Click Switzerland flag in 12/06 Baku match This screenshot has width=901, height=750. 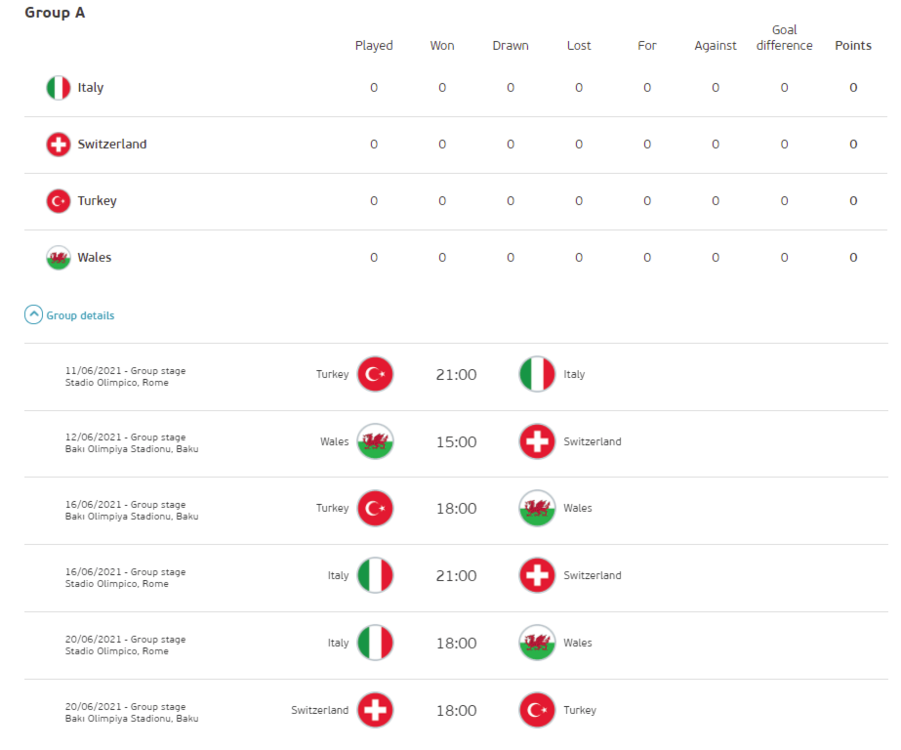click(x=537, y=442)
